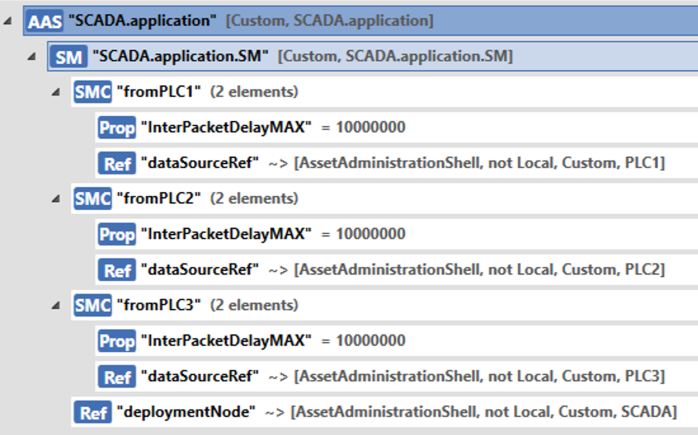Select the "fromPLC2" collection name
This screenshot has width=698, height=435.
click(158, 198)
